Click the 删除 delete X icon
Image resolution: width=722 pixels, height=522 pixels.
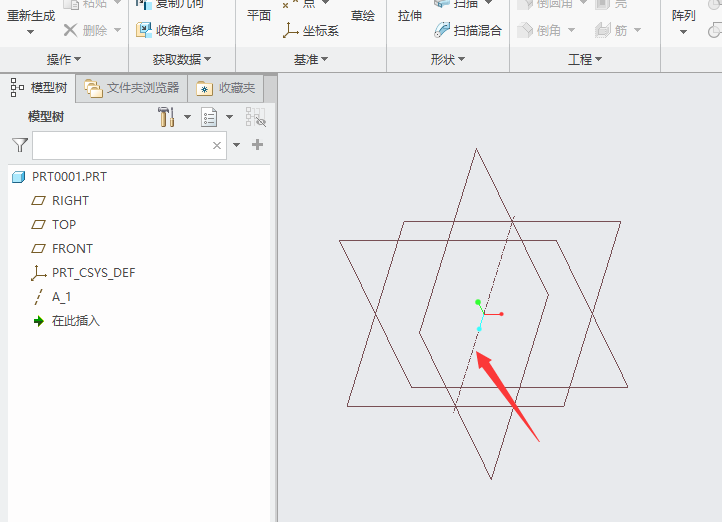pyautogui.click(x=70, y=30)
